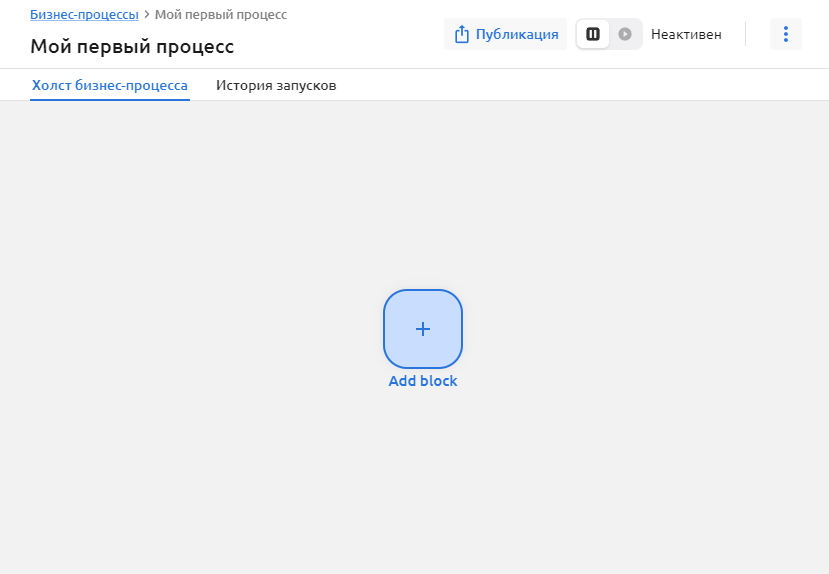Set the process to paused state
Viewport: 829px width, 574px height.
tap(593, 34)
